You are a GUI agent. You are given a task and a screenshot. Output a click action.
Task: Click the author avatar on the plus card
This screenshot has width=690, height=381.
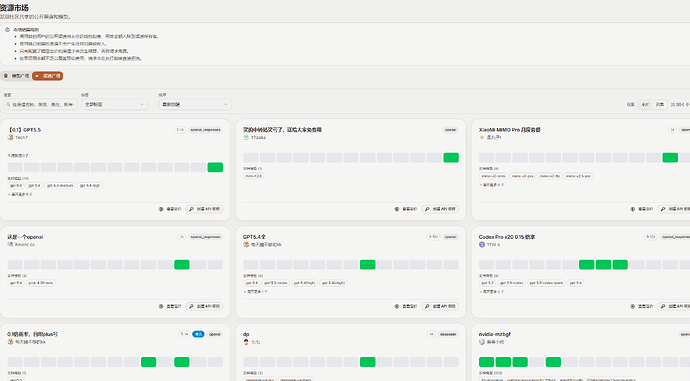(10, 342)
